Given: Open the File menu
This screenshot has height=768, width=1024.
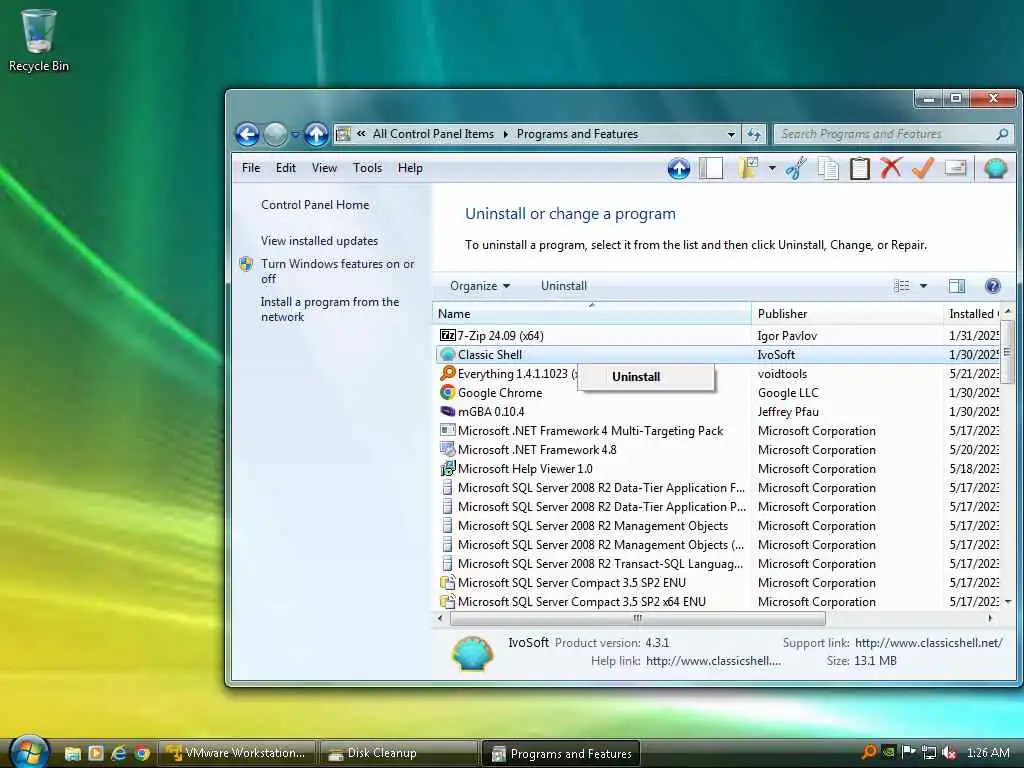Looking at the screenshot, I should pos(251,168).
